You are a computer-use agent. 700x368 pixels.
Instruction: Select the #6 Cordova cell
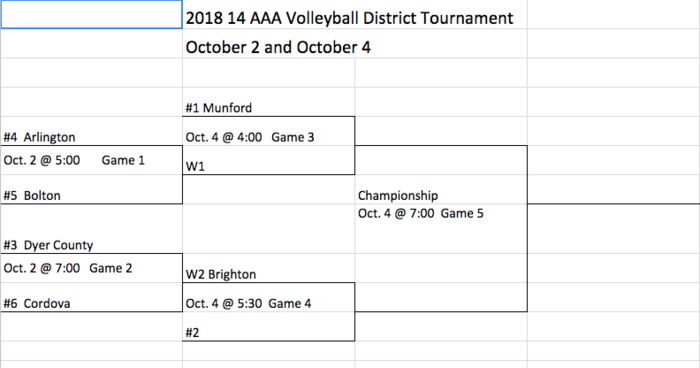[92, 297]
